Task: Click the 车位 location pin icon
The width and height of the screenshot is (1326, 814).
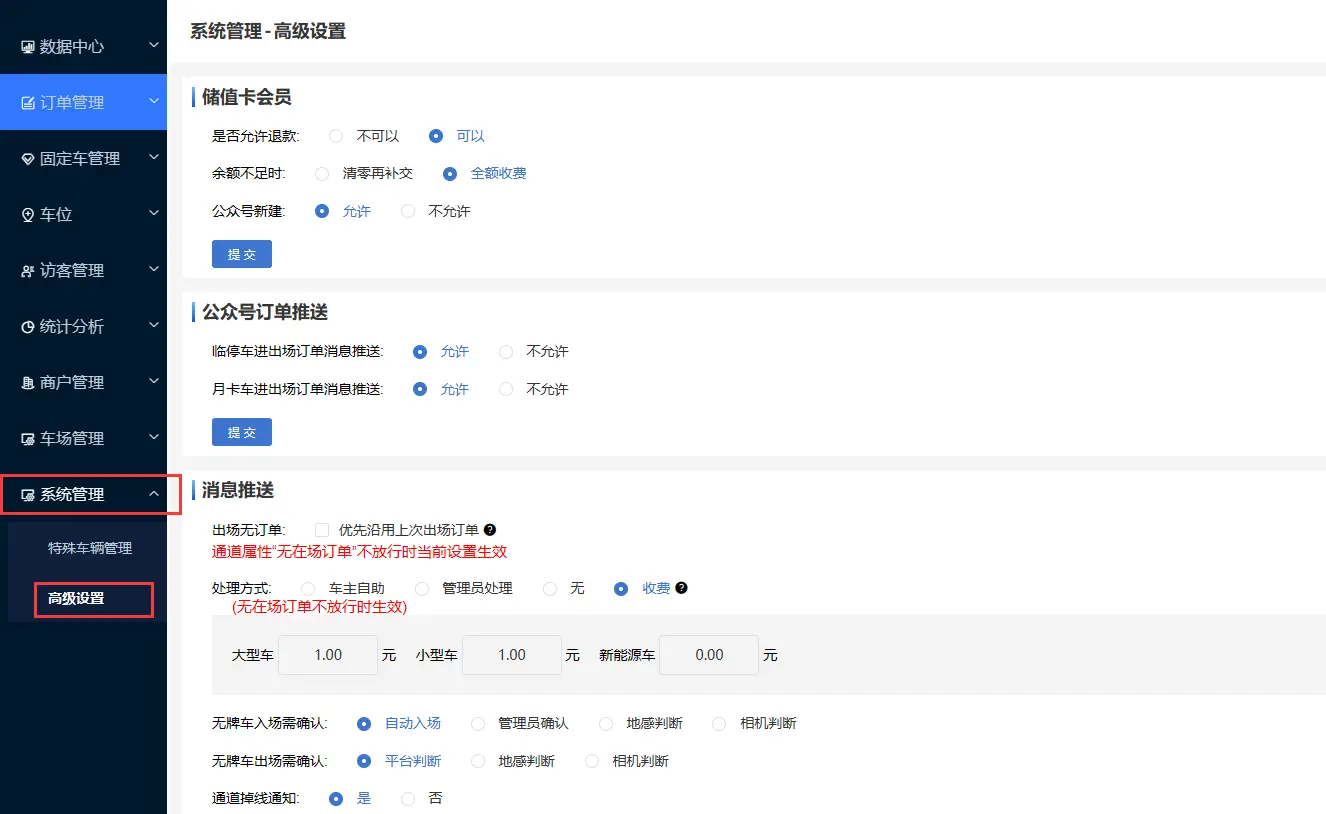Action: (28, 215)
